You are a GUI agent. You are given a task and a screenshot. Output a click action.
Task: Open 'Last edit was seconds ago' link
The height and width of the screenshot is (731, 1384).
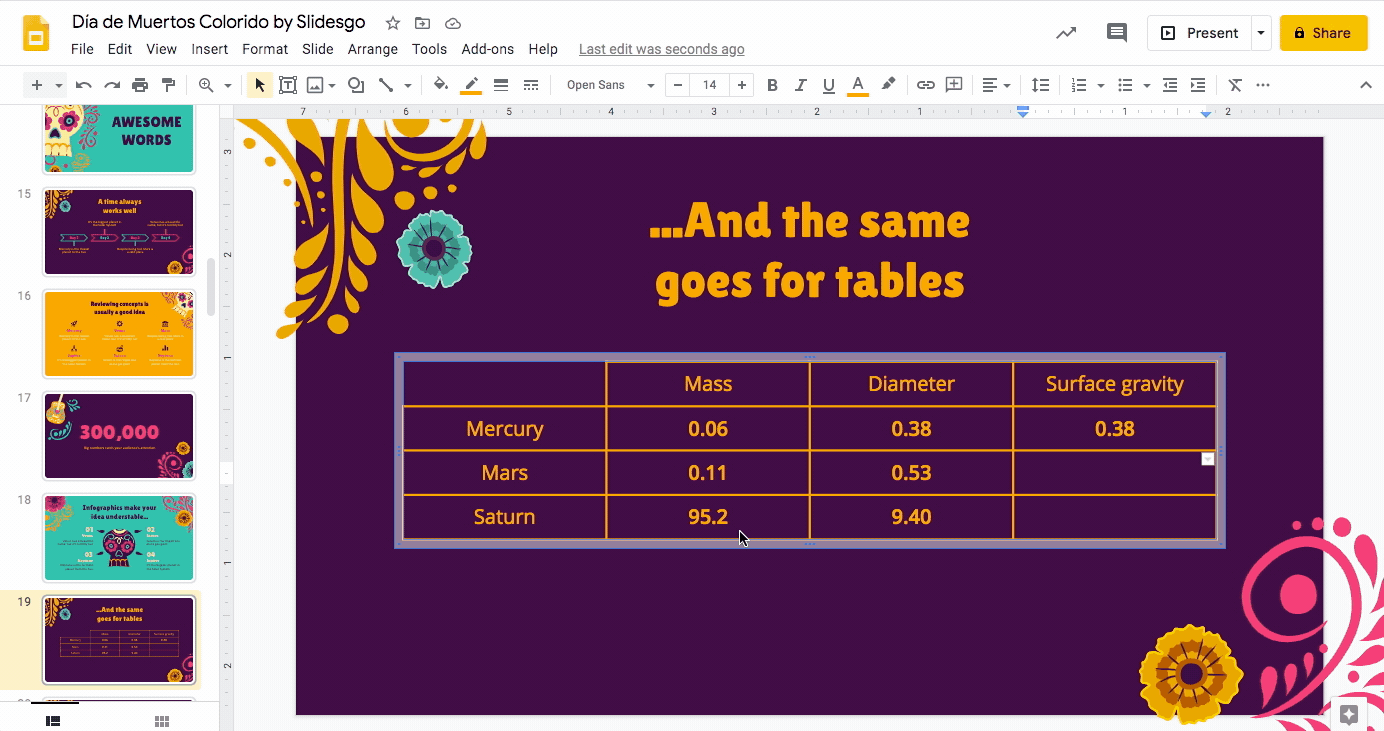(x=662, y=49)
